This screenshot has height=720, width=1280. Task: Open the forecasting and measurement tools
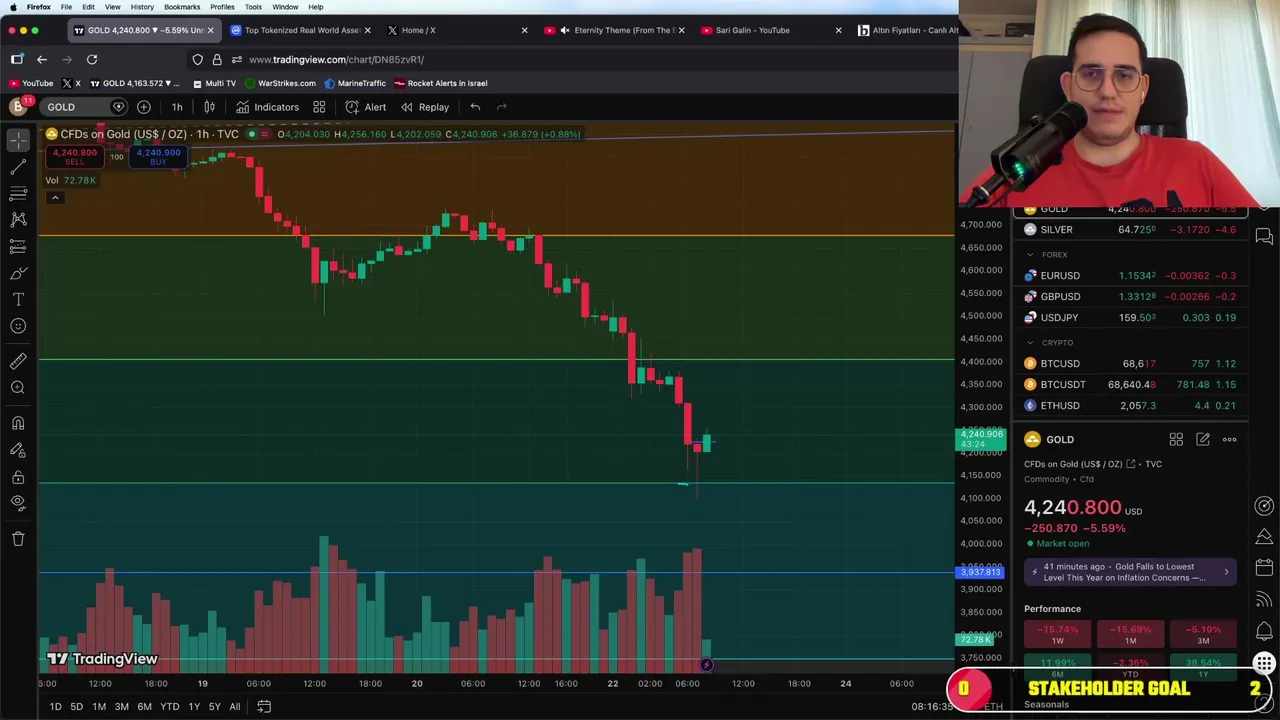click(18, 246)
